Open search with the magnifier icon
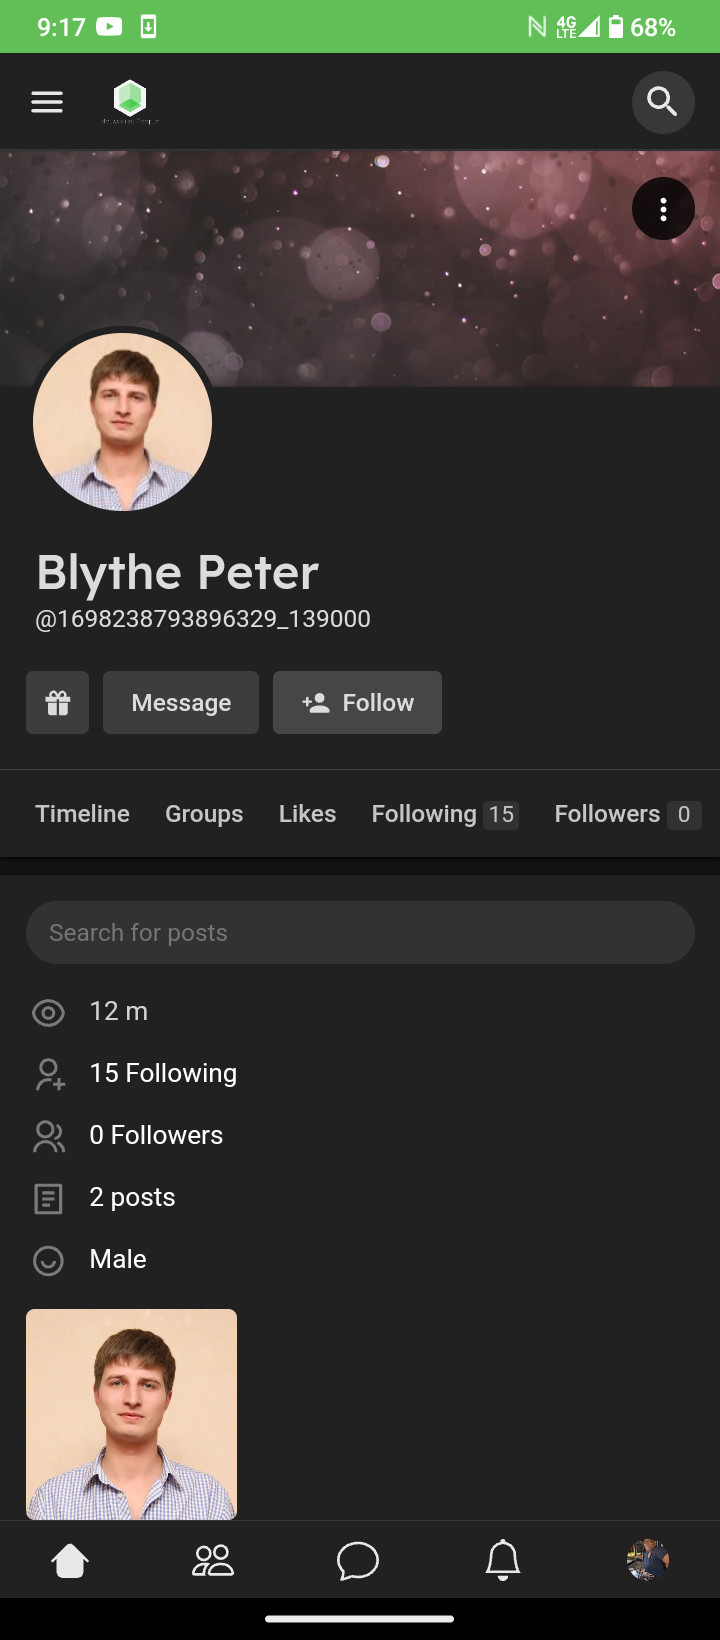720x1640 pixels. pyautogui.click(x=662, y=102)
